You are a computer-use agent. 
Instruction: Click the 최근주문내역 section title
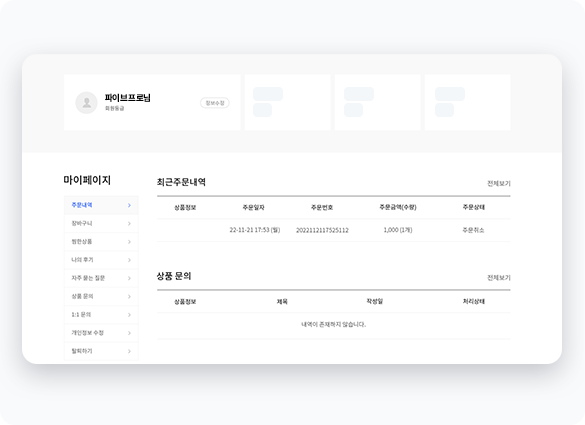[x=181, y=182]
